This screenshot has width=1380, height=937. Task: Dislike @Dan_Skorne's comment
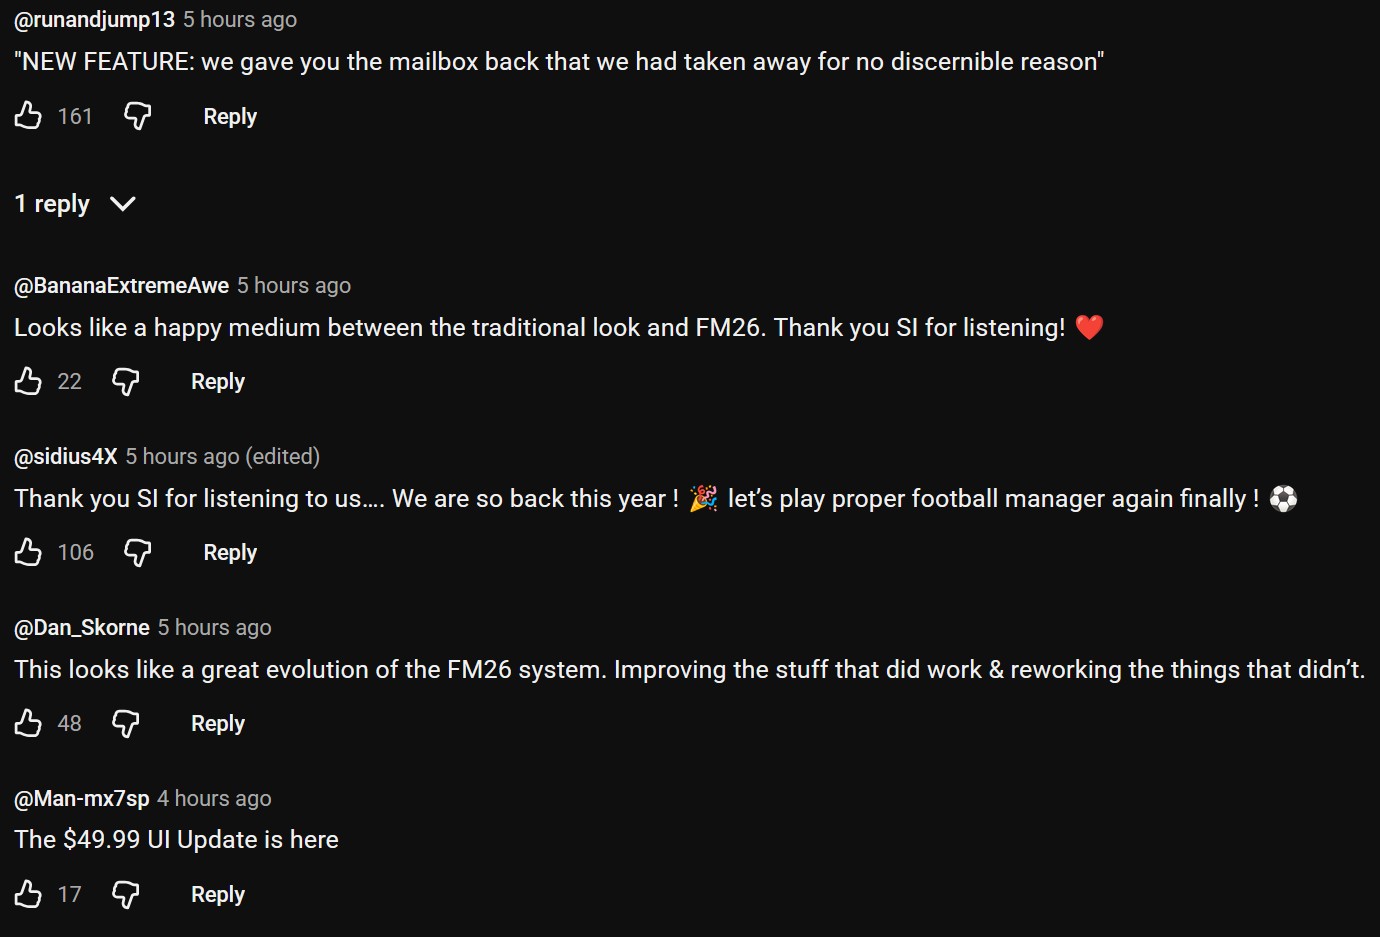click(126, 723)
